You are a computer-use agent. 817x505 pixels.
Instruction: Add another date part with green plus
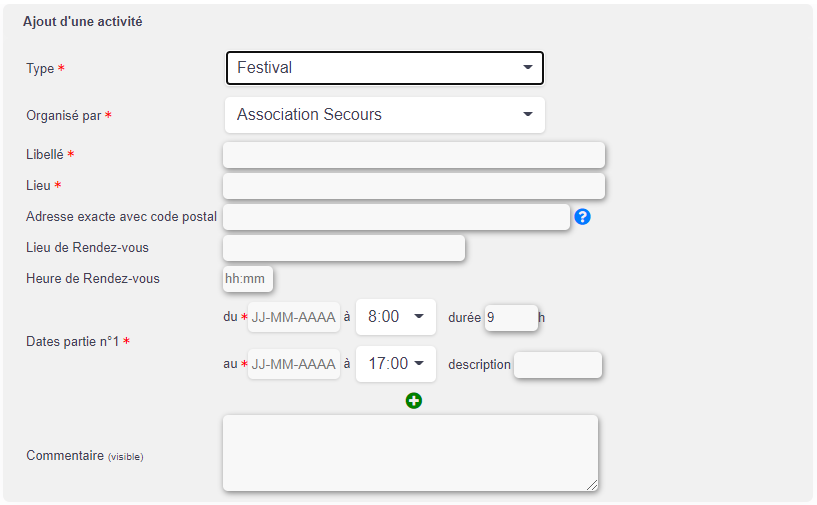point(414,400)
